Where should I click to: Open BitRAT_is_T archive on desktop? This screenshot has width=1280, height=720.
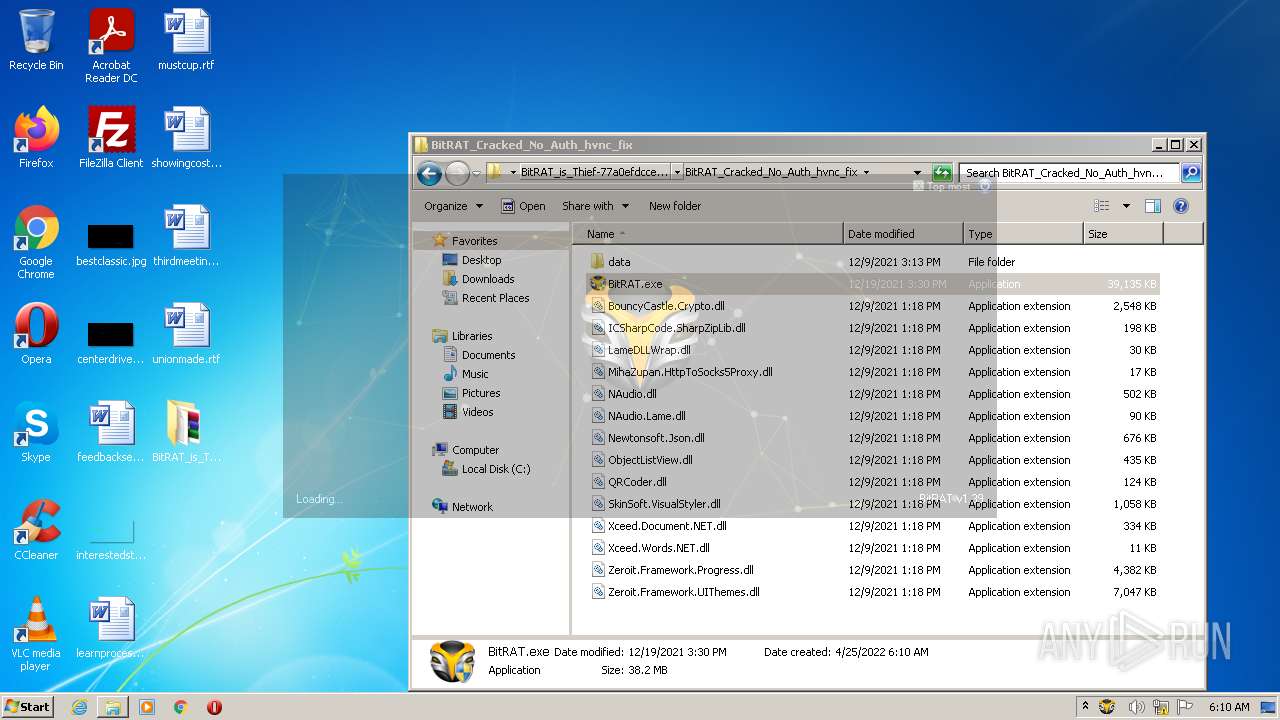click(x=186, y=432)
